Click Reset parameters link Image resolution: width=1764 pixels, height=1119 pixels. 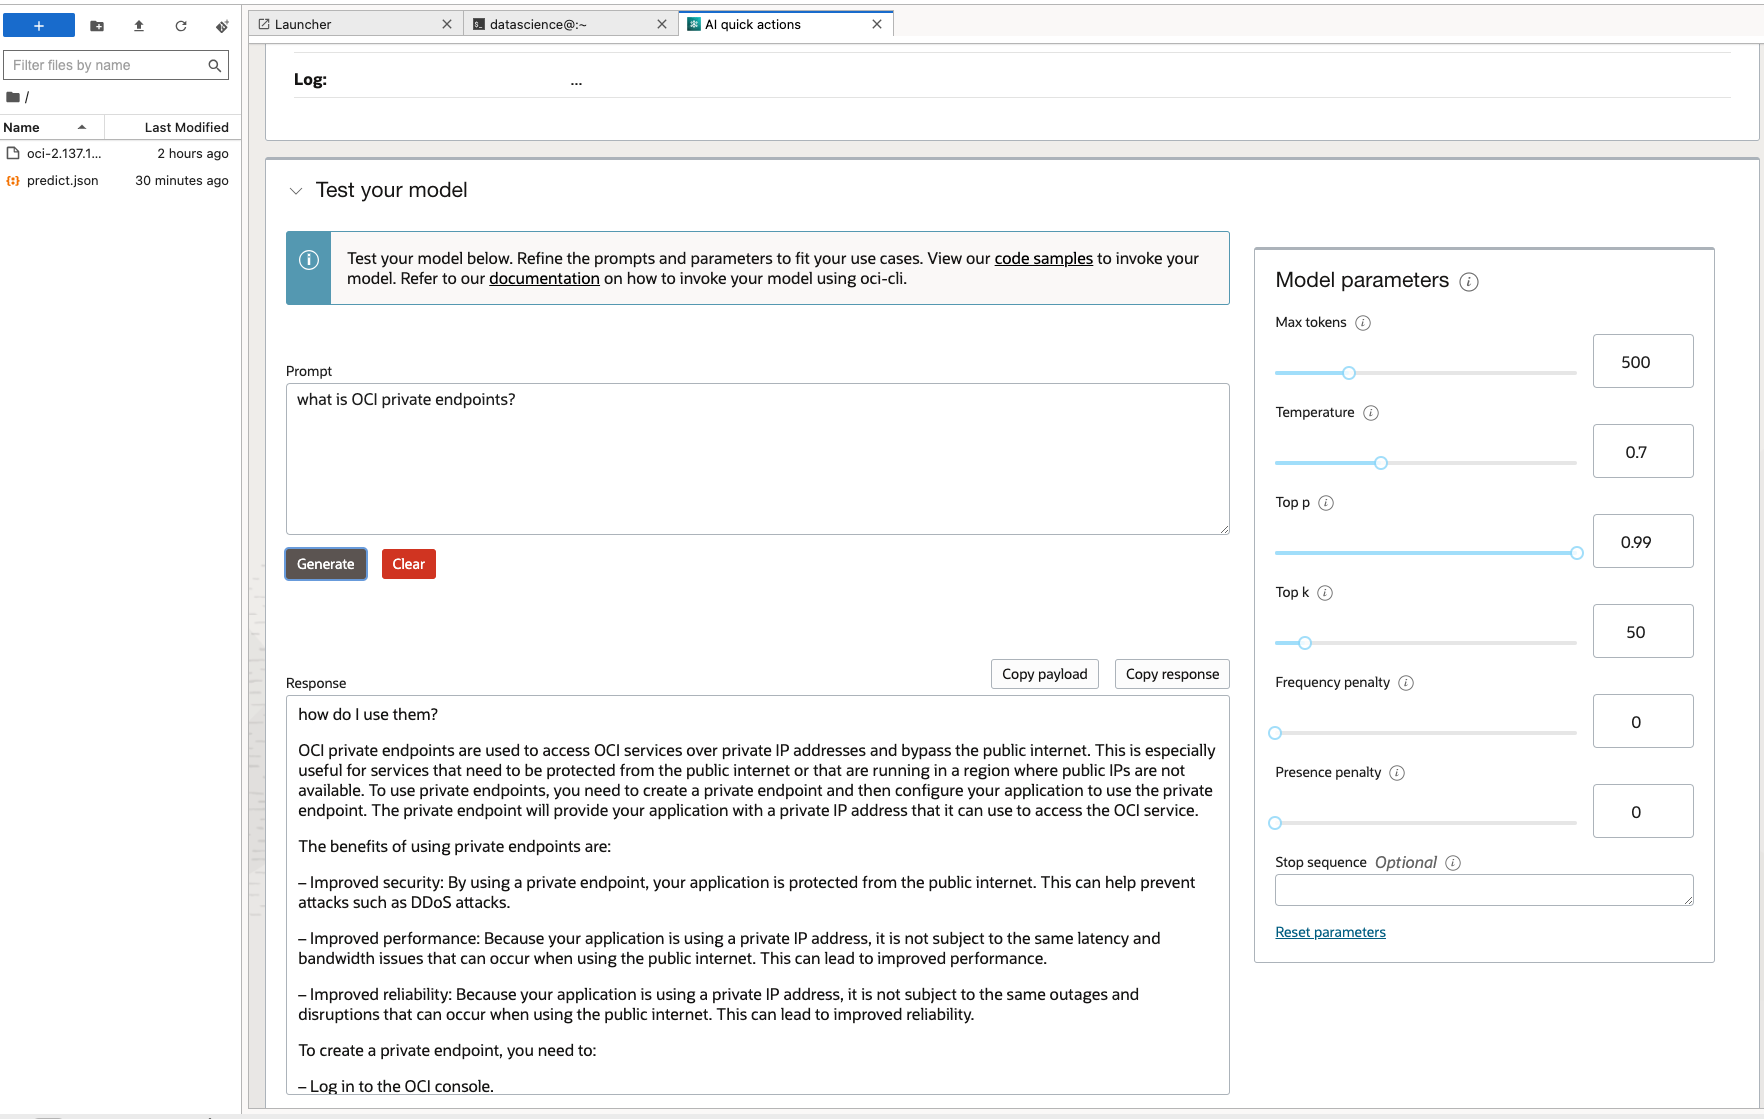(1330, 932)
